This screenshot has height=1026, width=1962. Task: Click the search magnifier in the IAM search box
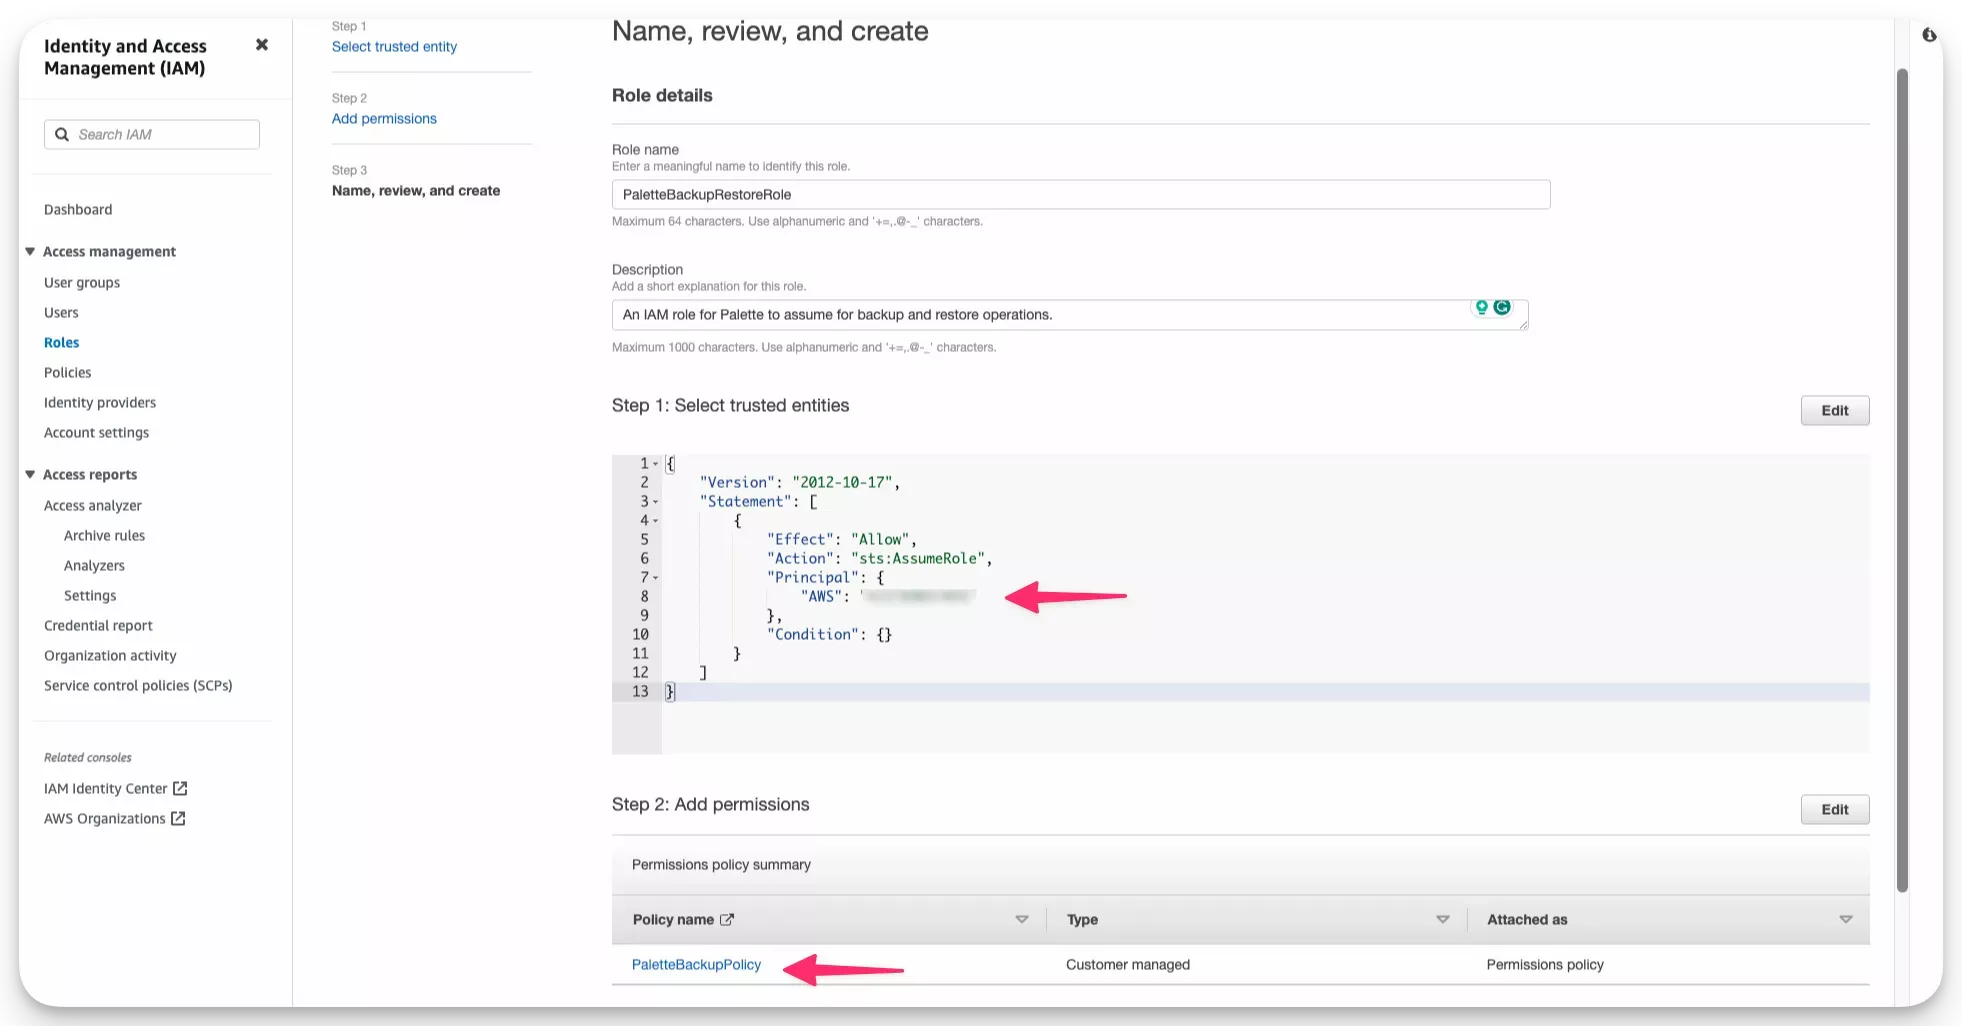(63, 134)
